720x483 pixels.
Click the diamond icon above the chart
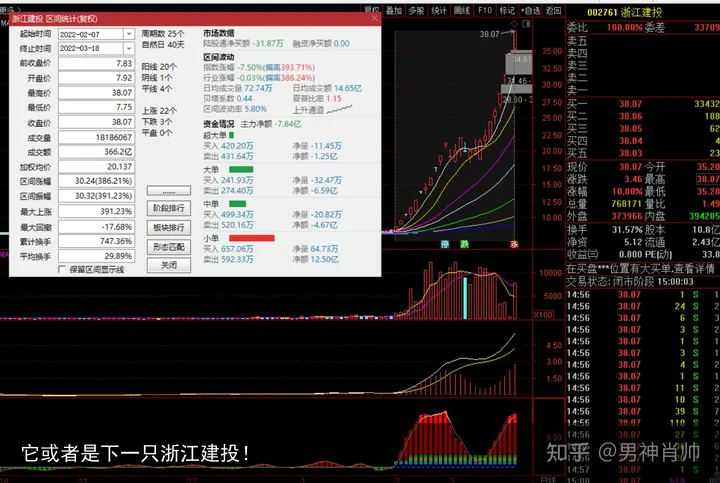point(514,23)
